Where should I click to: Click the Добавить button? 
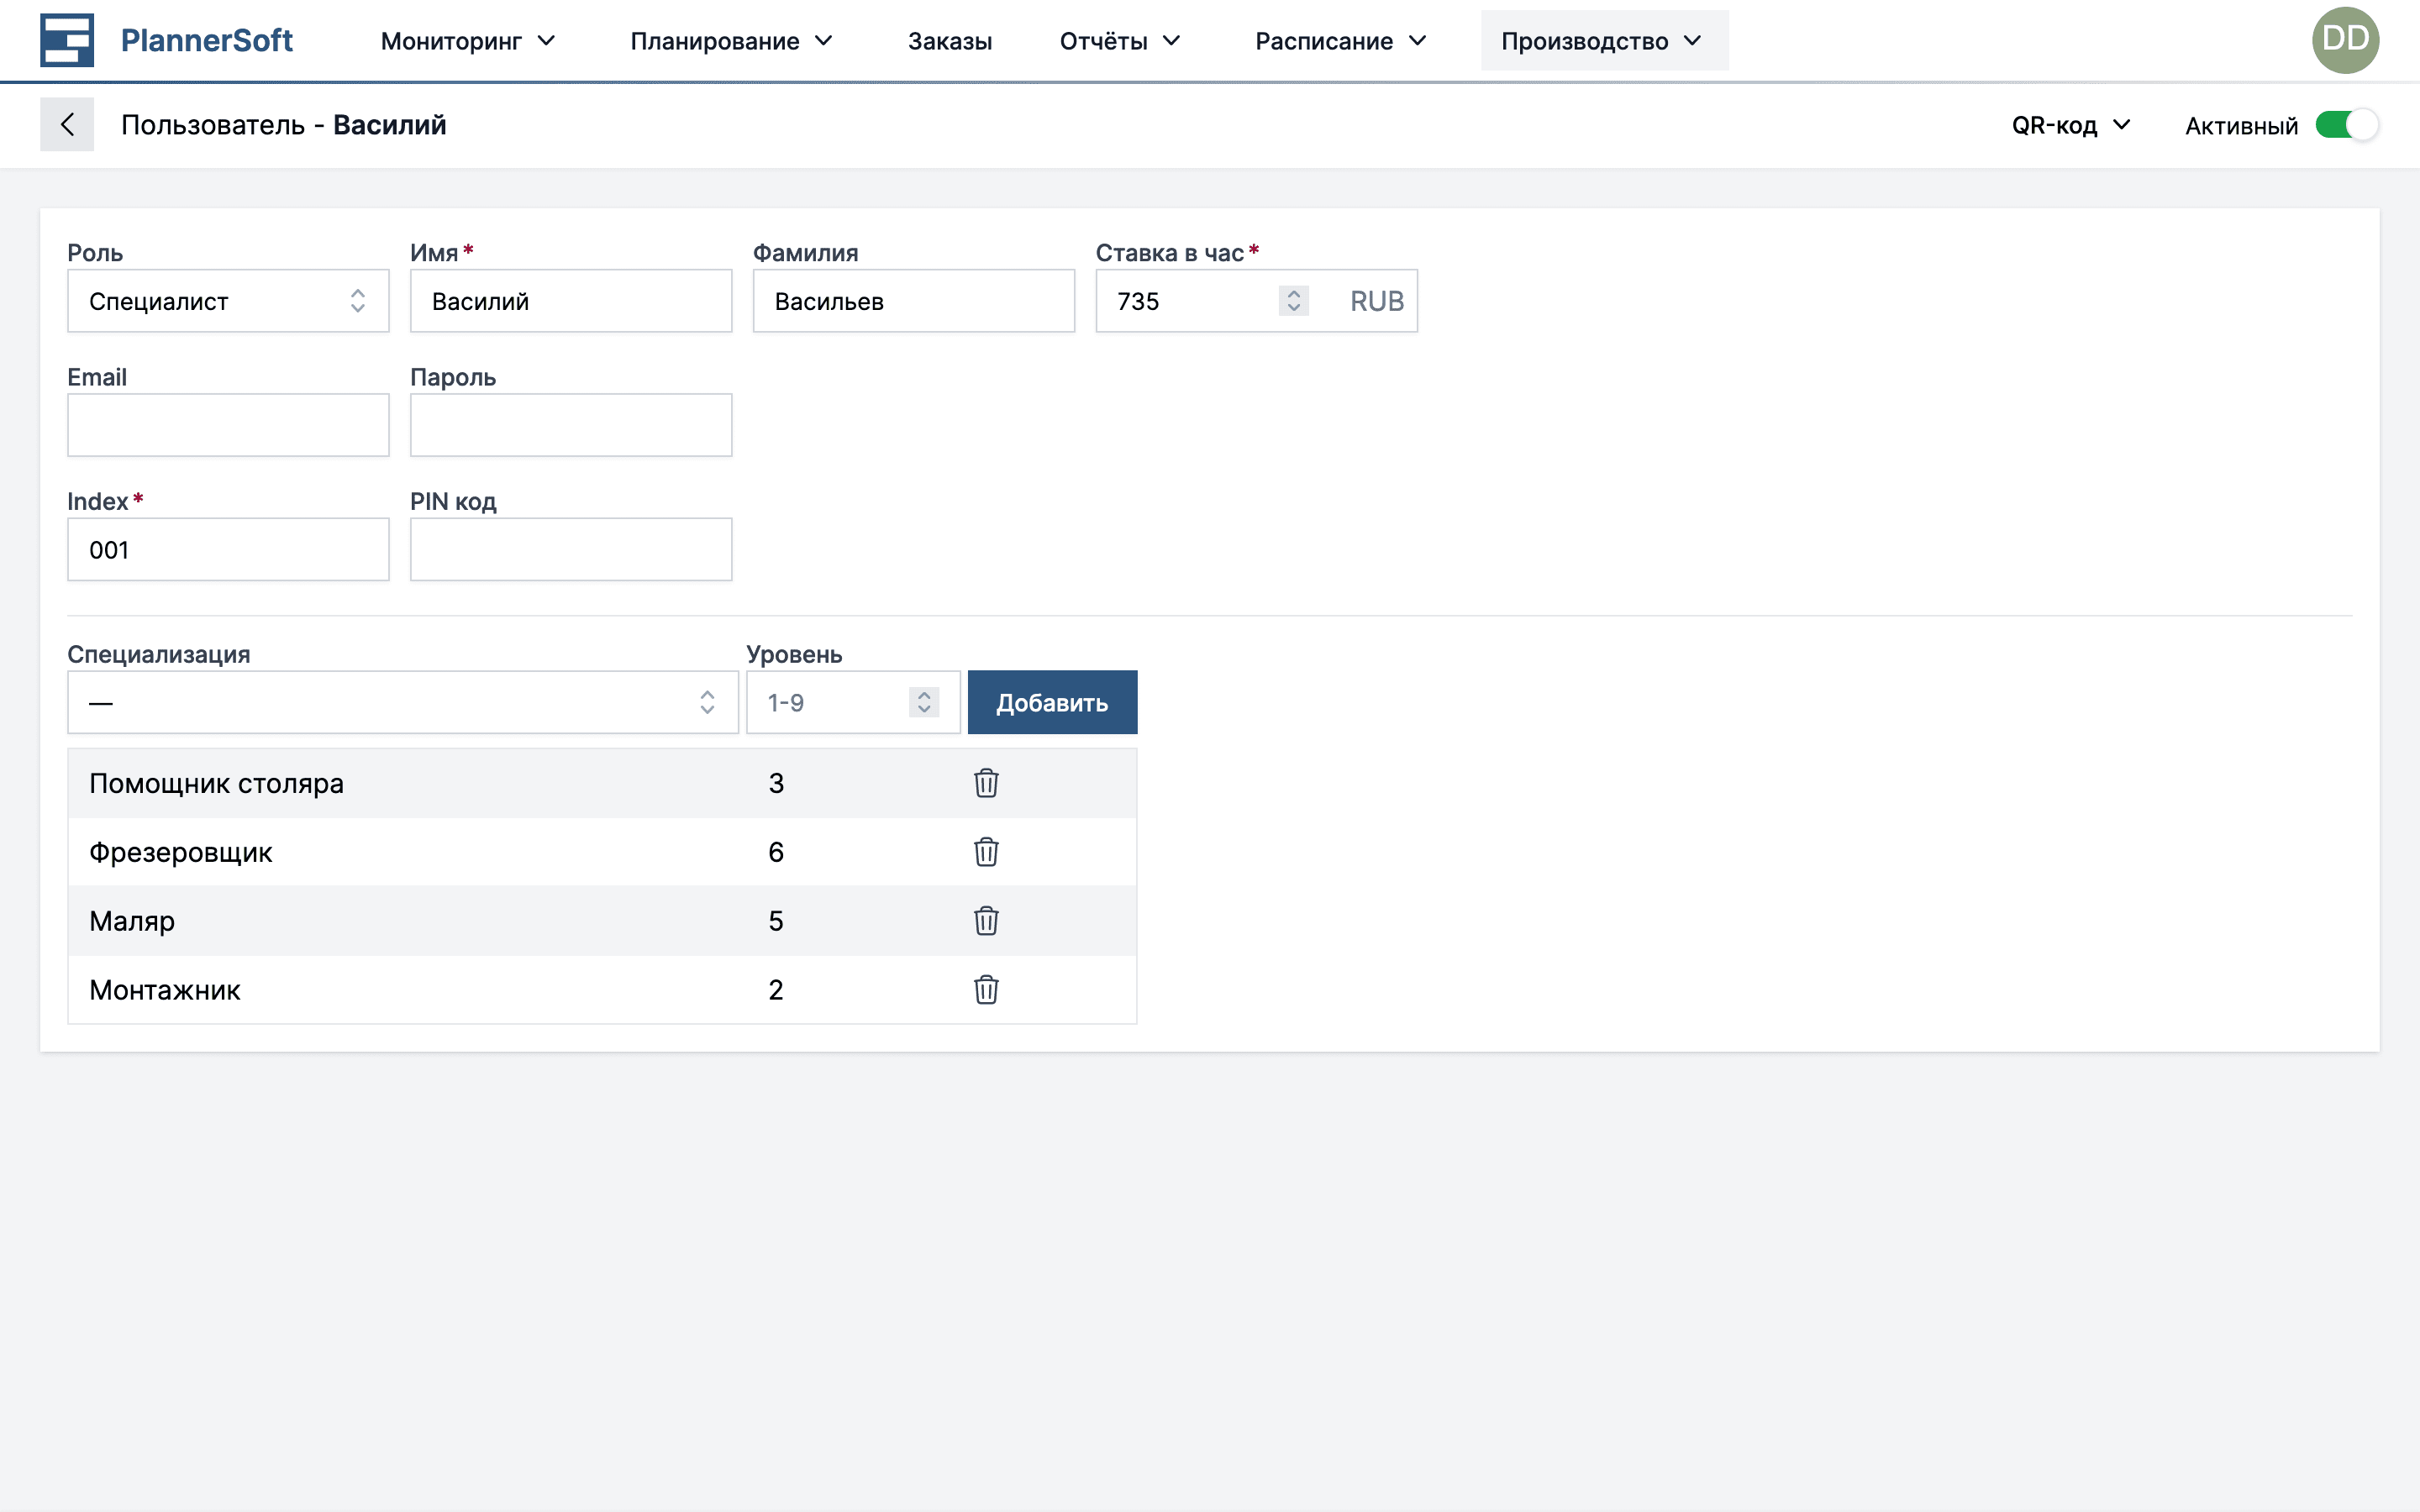click(x=1051, y=703)
